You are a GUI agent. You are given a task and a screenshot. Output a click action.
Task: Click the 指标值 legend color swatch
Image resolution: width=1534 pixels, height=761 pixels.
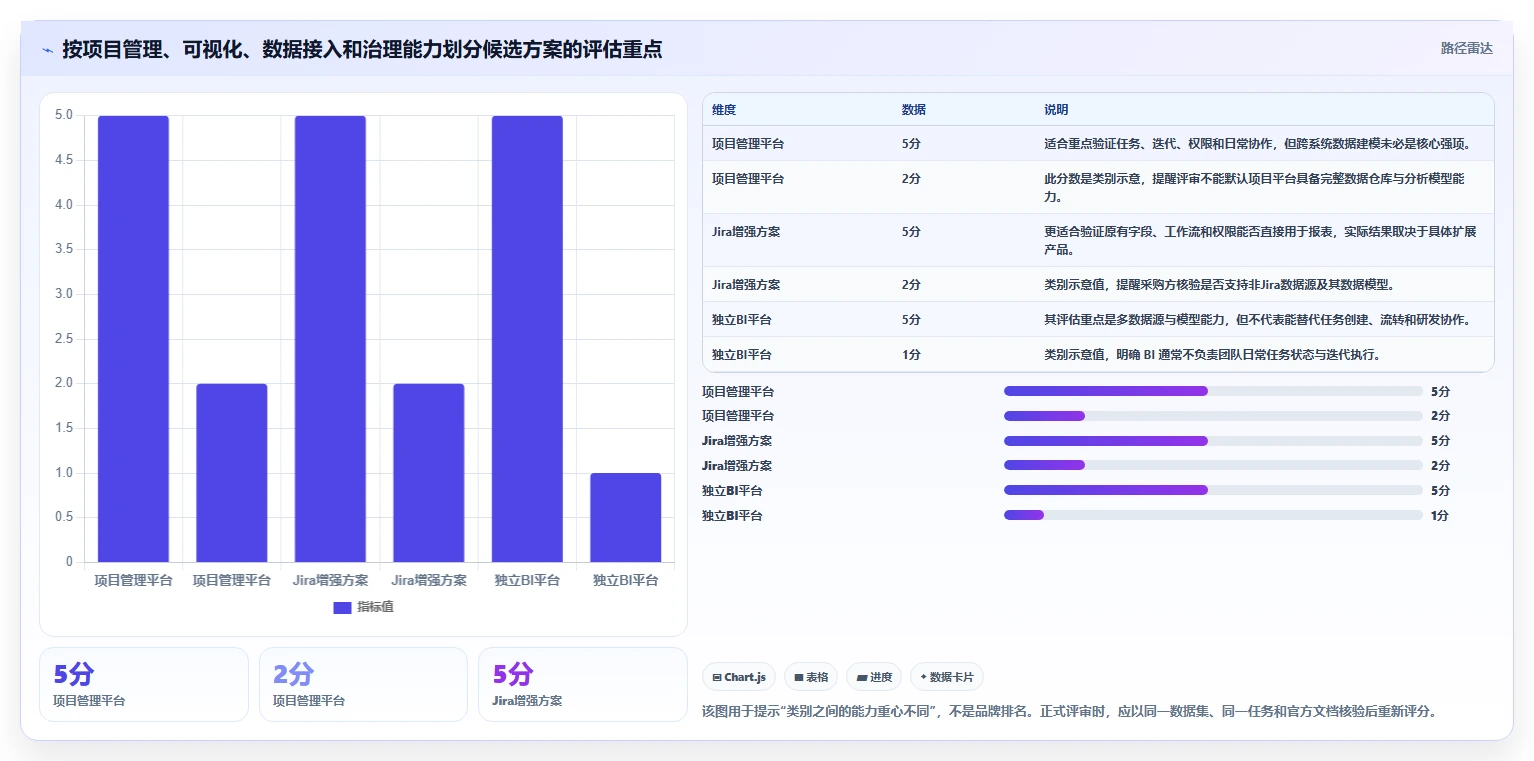[x=342, y=607]
